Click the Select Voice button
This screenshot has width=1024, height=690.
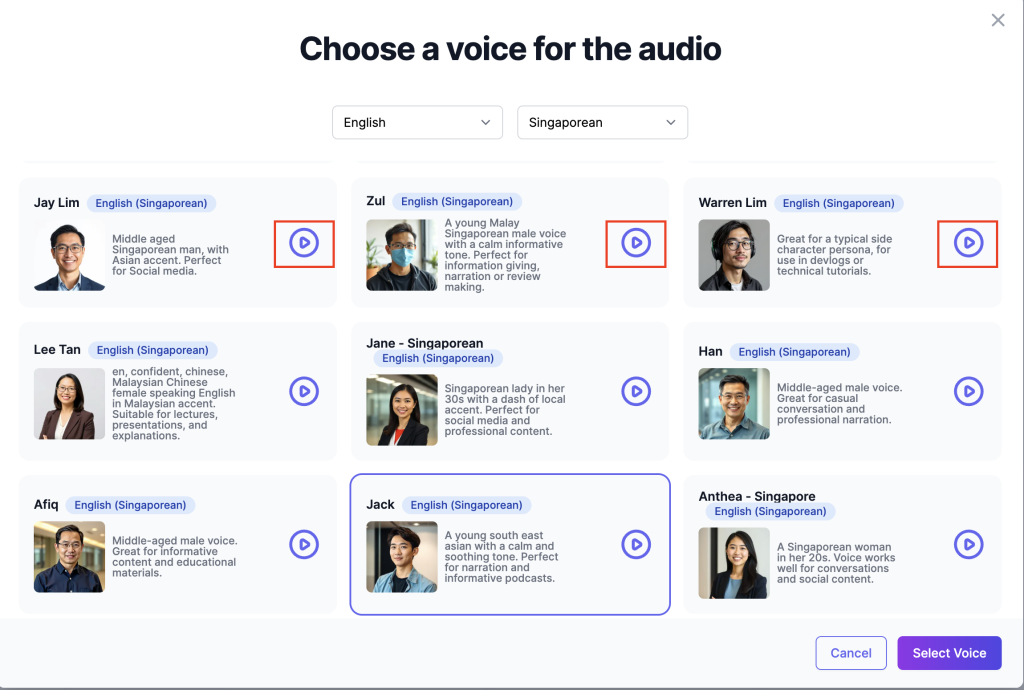(x=949, y=653)
